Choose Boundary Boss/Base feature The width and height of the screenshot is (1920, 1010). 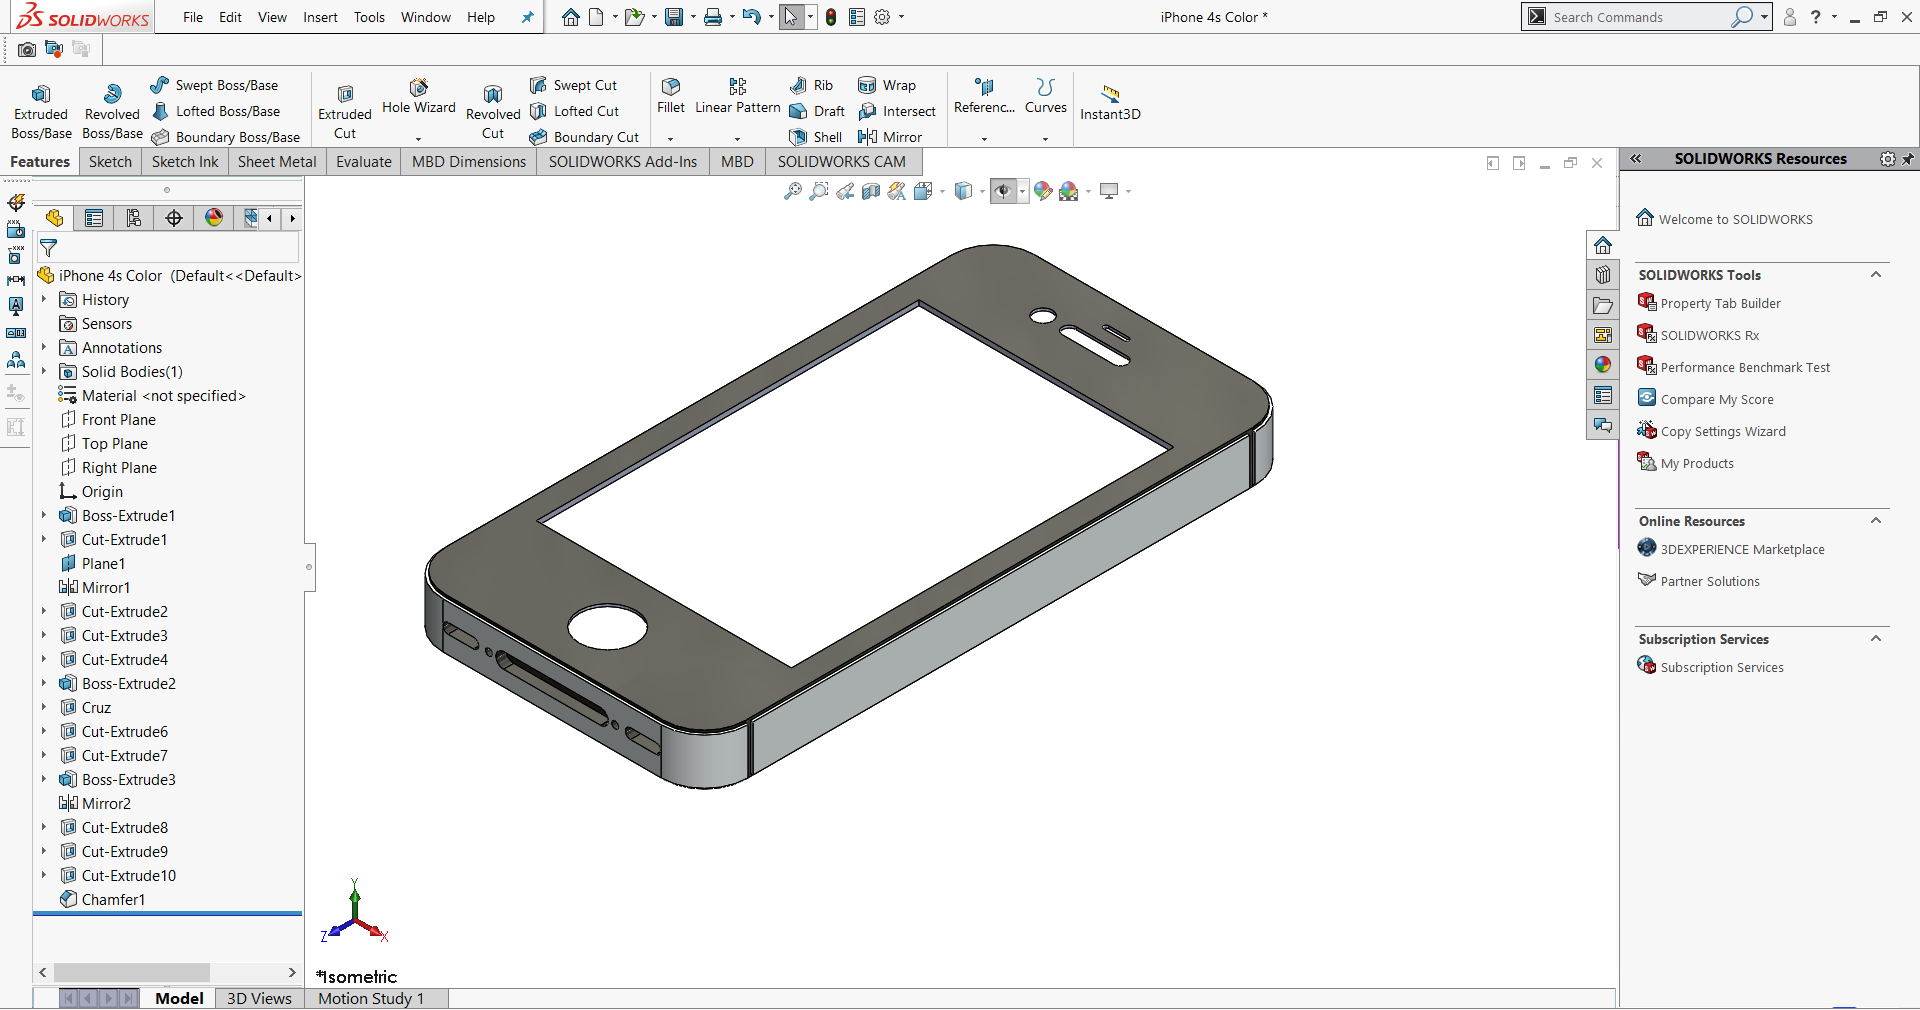226,137
